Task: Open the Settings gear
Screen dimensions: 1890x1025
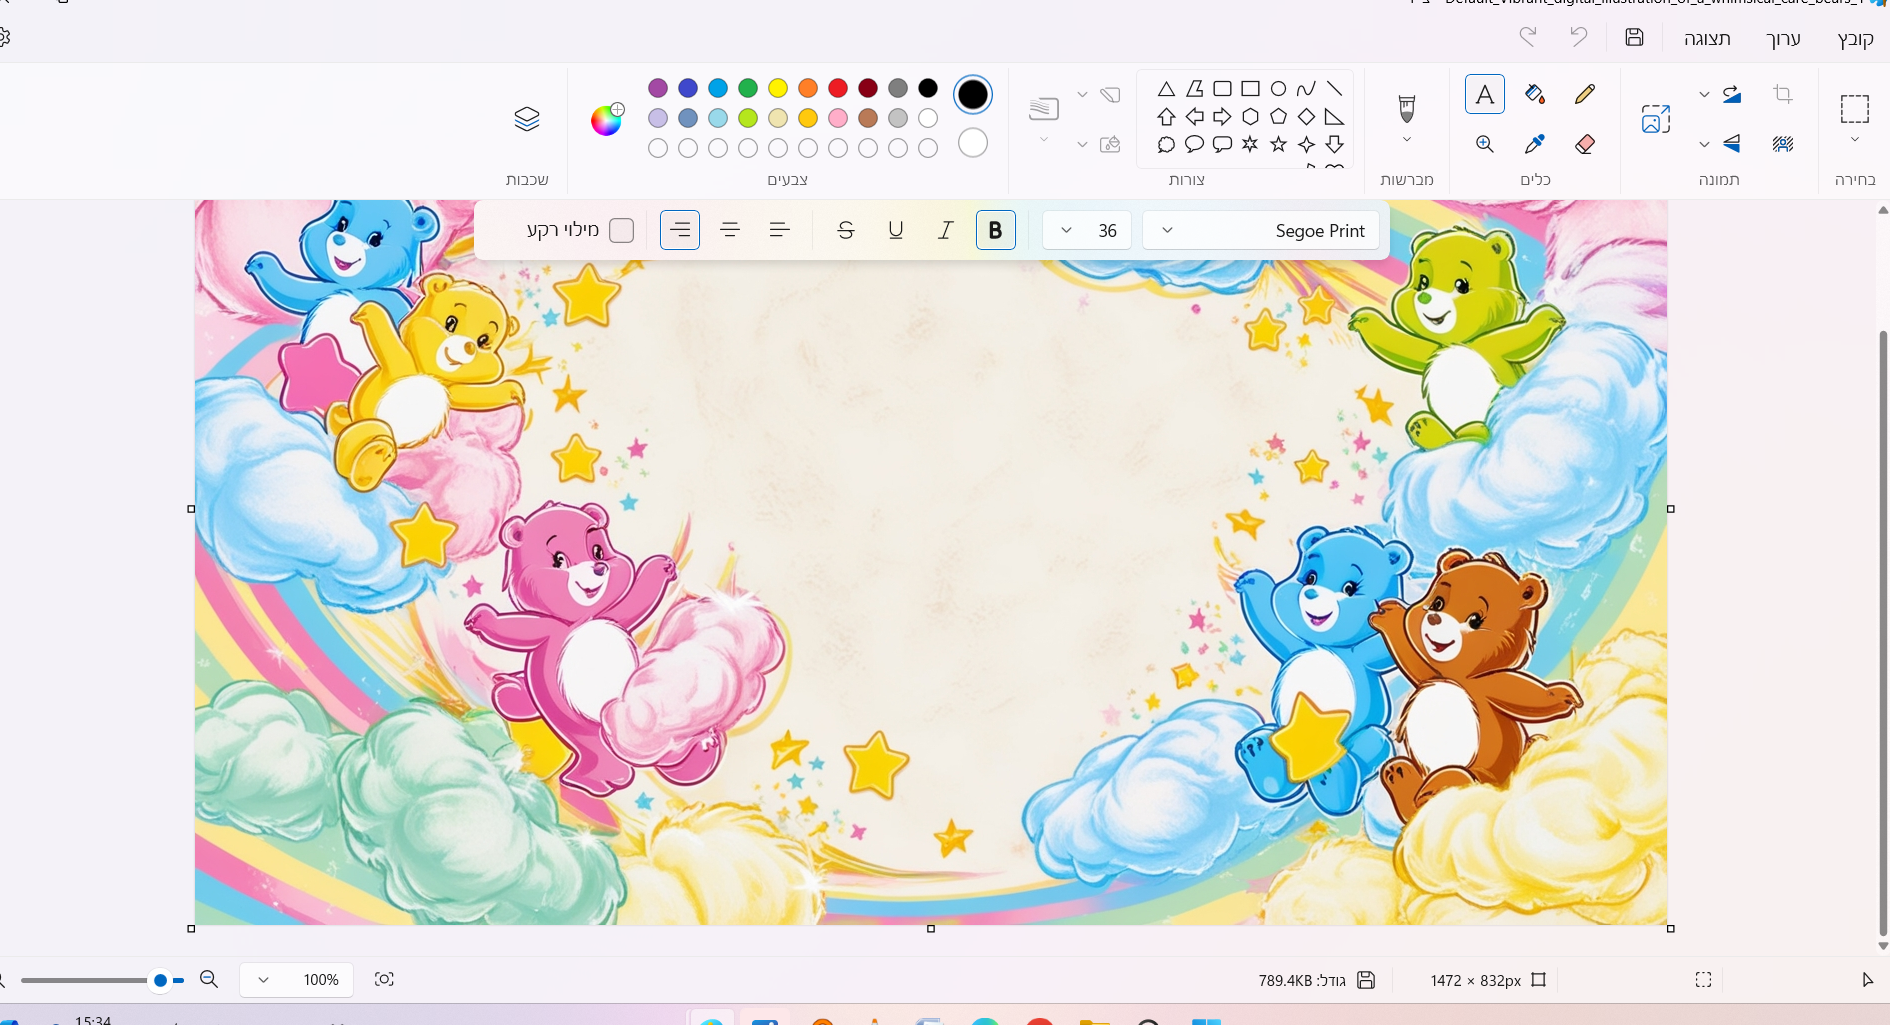Action: tap(3, 38)
